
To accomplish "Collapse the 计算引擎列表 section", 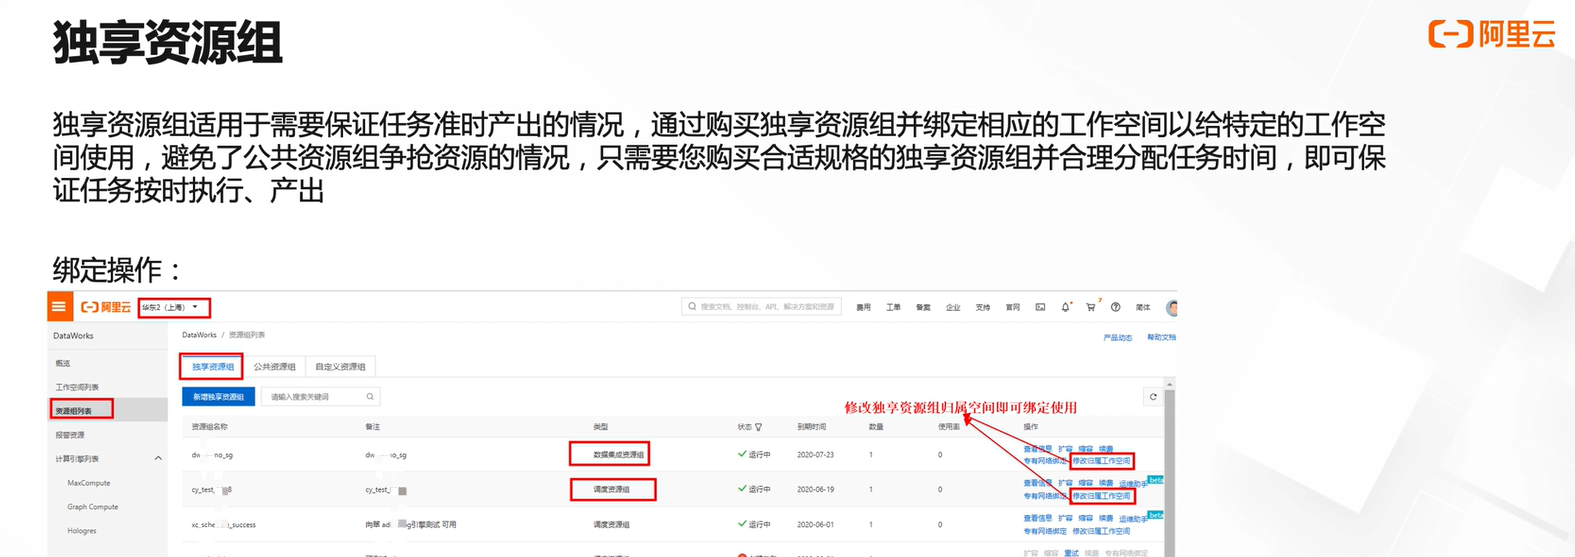I will pos(158,459).
